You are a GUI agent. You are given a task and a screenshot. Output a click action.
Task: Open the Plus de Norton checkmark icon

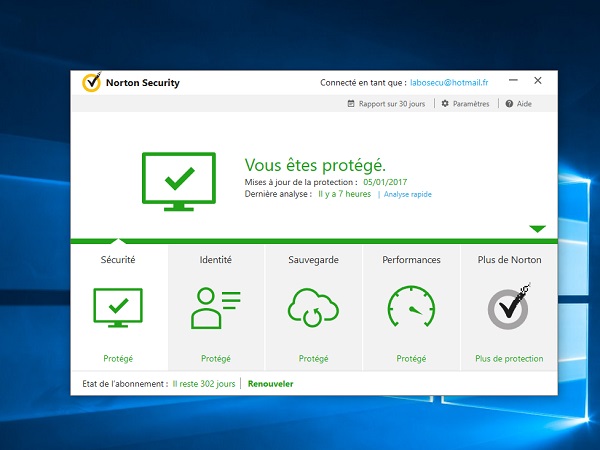tap(509, 306)
